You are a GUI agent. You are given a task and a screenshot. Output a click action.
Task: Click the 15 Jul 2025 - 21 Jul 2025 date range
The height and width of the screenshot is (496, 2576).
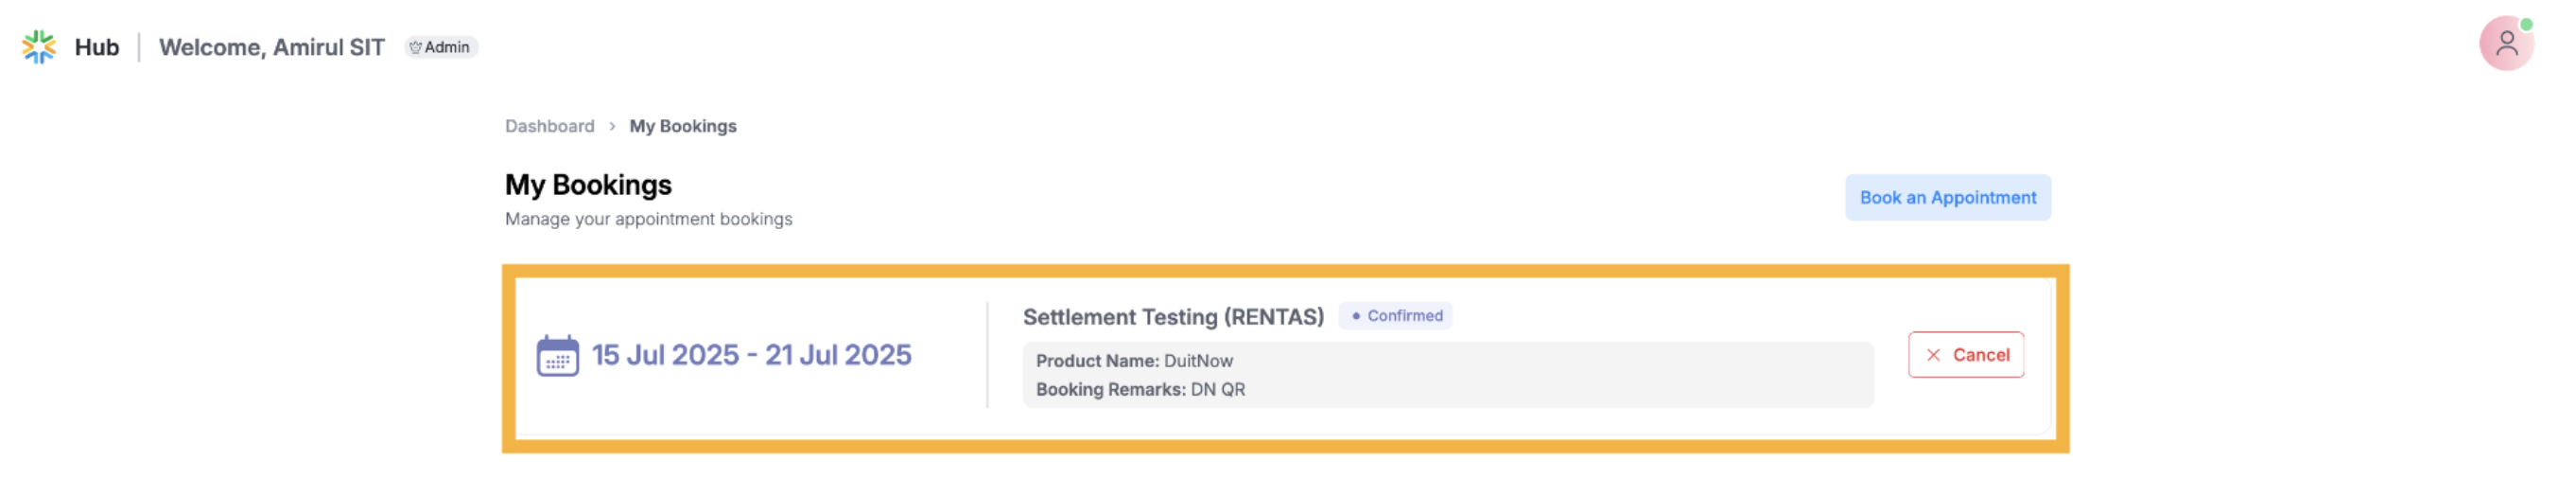tap(751, 355)
